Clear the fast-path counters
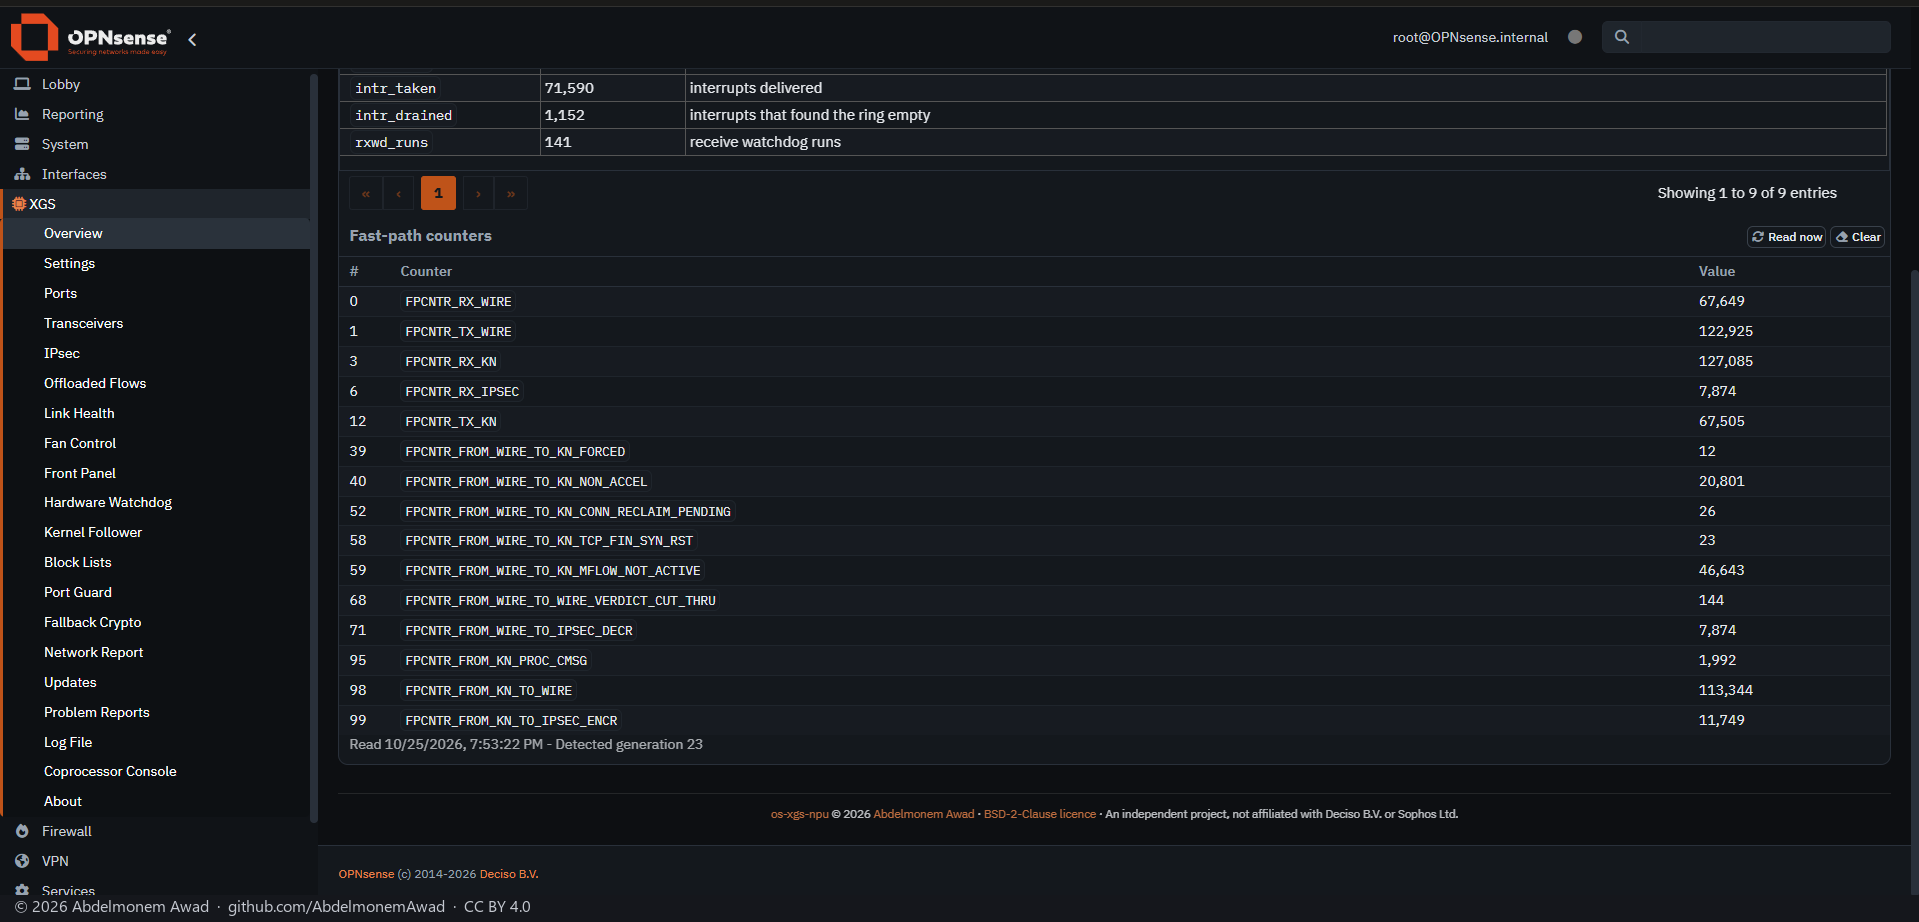The height and width of the screenshot is (922, 1919). click(1858, 237)
